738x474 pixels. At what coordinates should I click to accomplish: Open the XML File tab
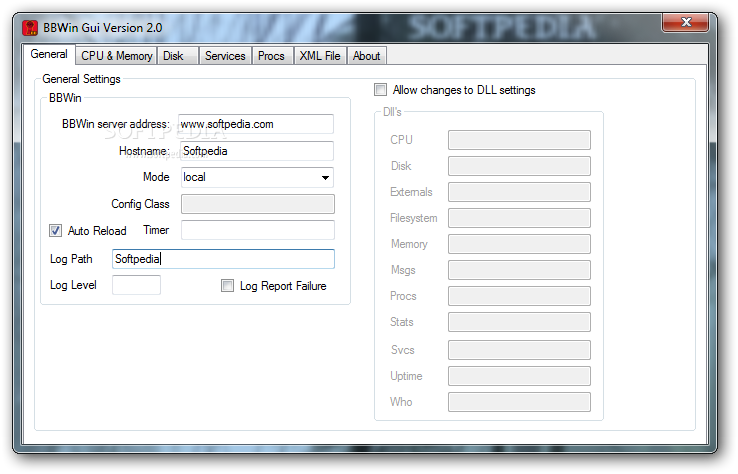coord(321,56)
